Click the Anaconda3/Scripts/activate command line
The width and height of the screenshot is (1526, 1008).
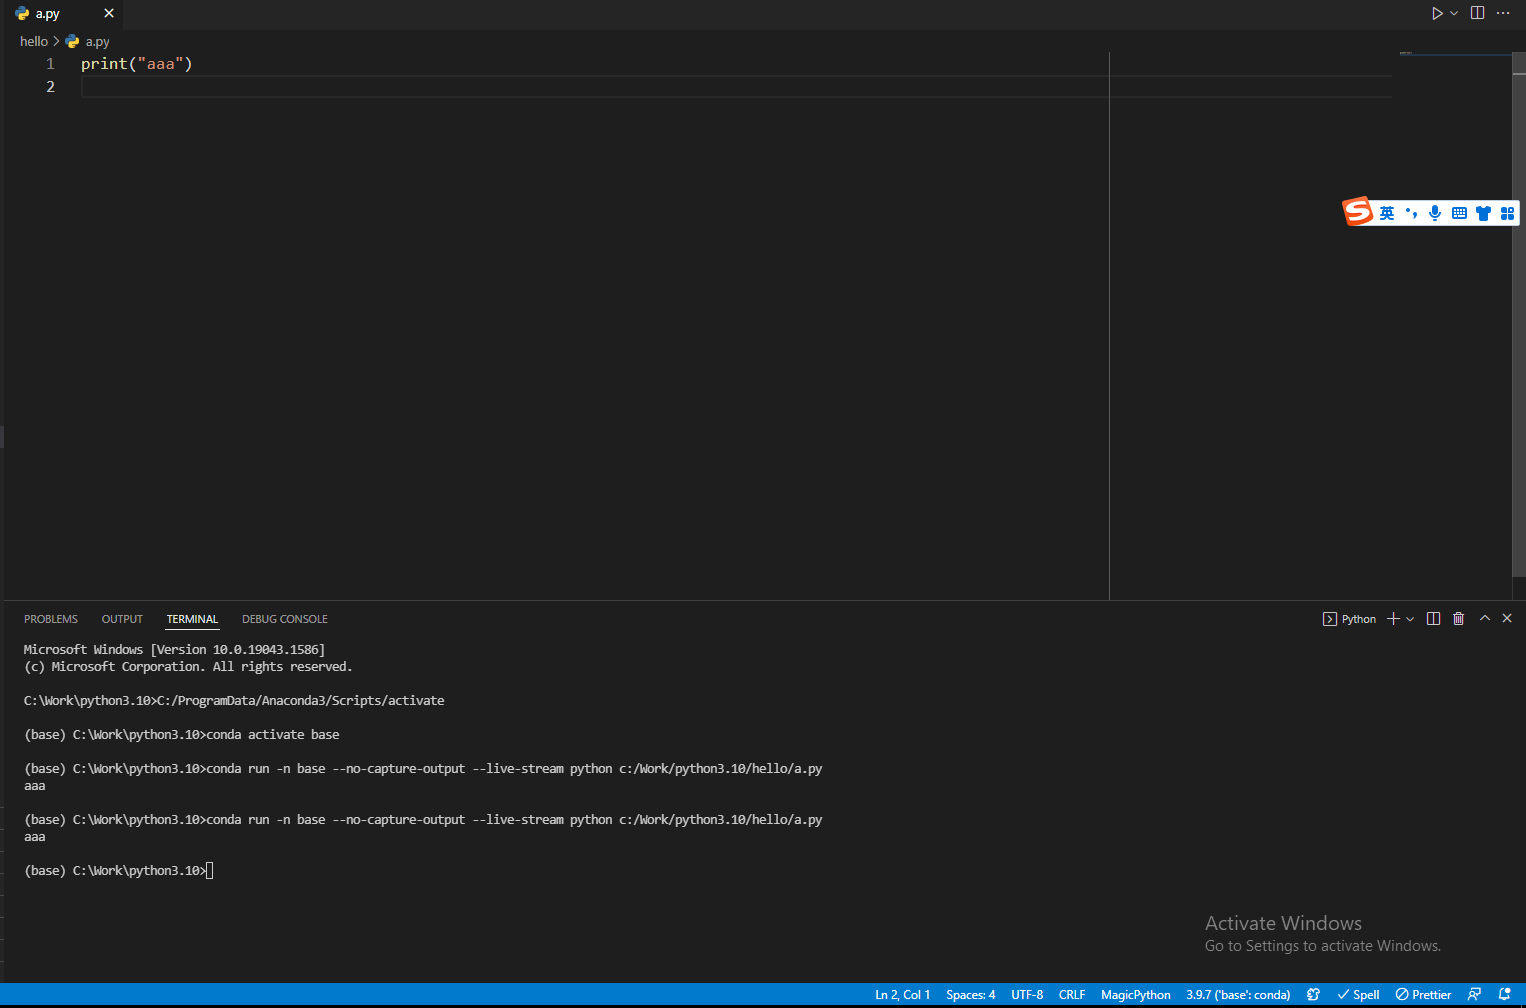(x=234, y=701)
